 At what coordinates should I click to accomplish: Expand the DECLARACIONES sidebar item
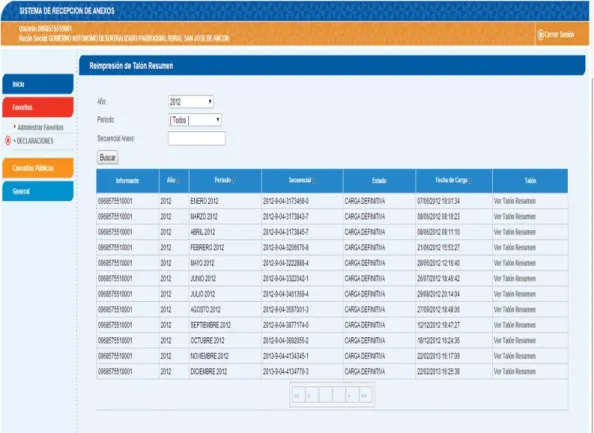33,141
